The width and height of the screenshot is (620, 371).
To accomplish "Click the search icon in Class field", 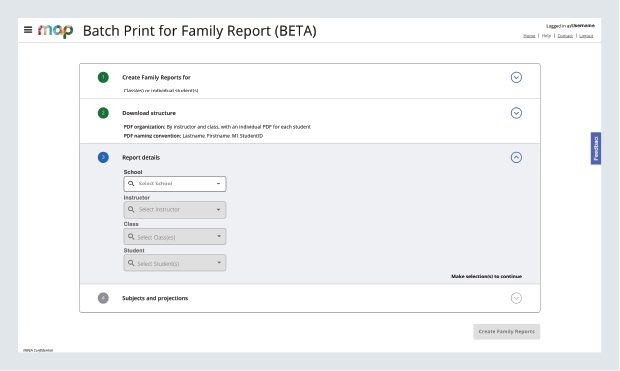I will pyautogui.click(x=131, y=237).
